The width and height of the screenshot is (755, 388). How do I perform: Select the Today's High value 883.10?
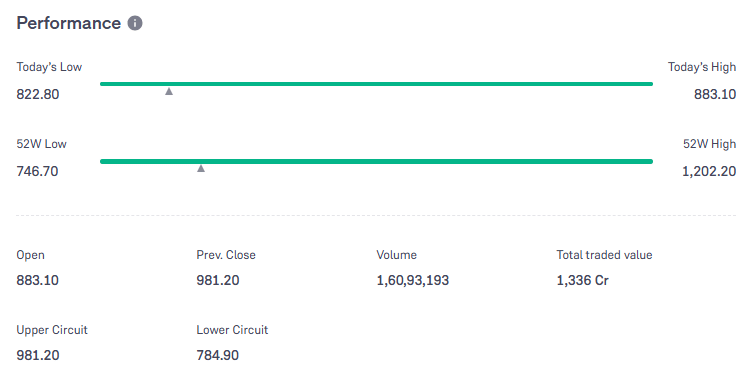pyautogui.click(x=715, y=94)
